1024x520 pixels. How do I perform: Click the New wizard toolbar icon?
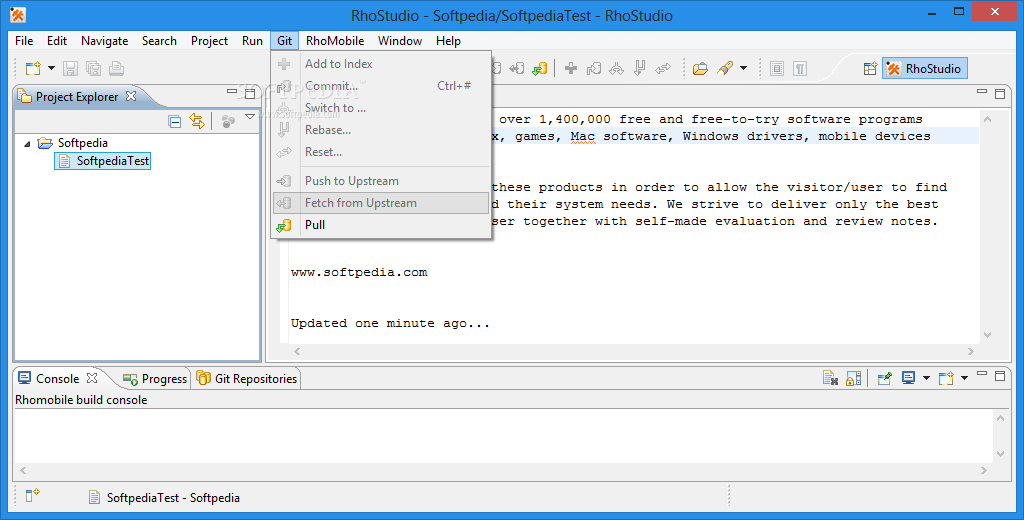(33, 68)
